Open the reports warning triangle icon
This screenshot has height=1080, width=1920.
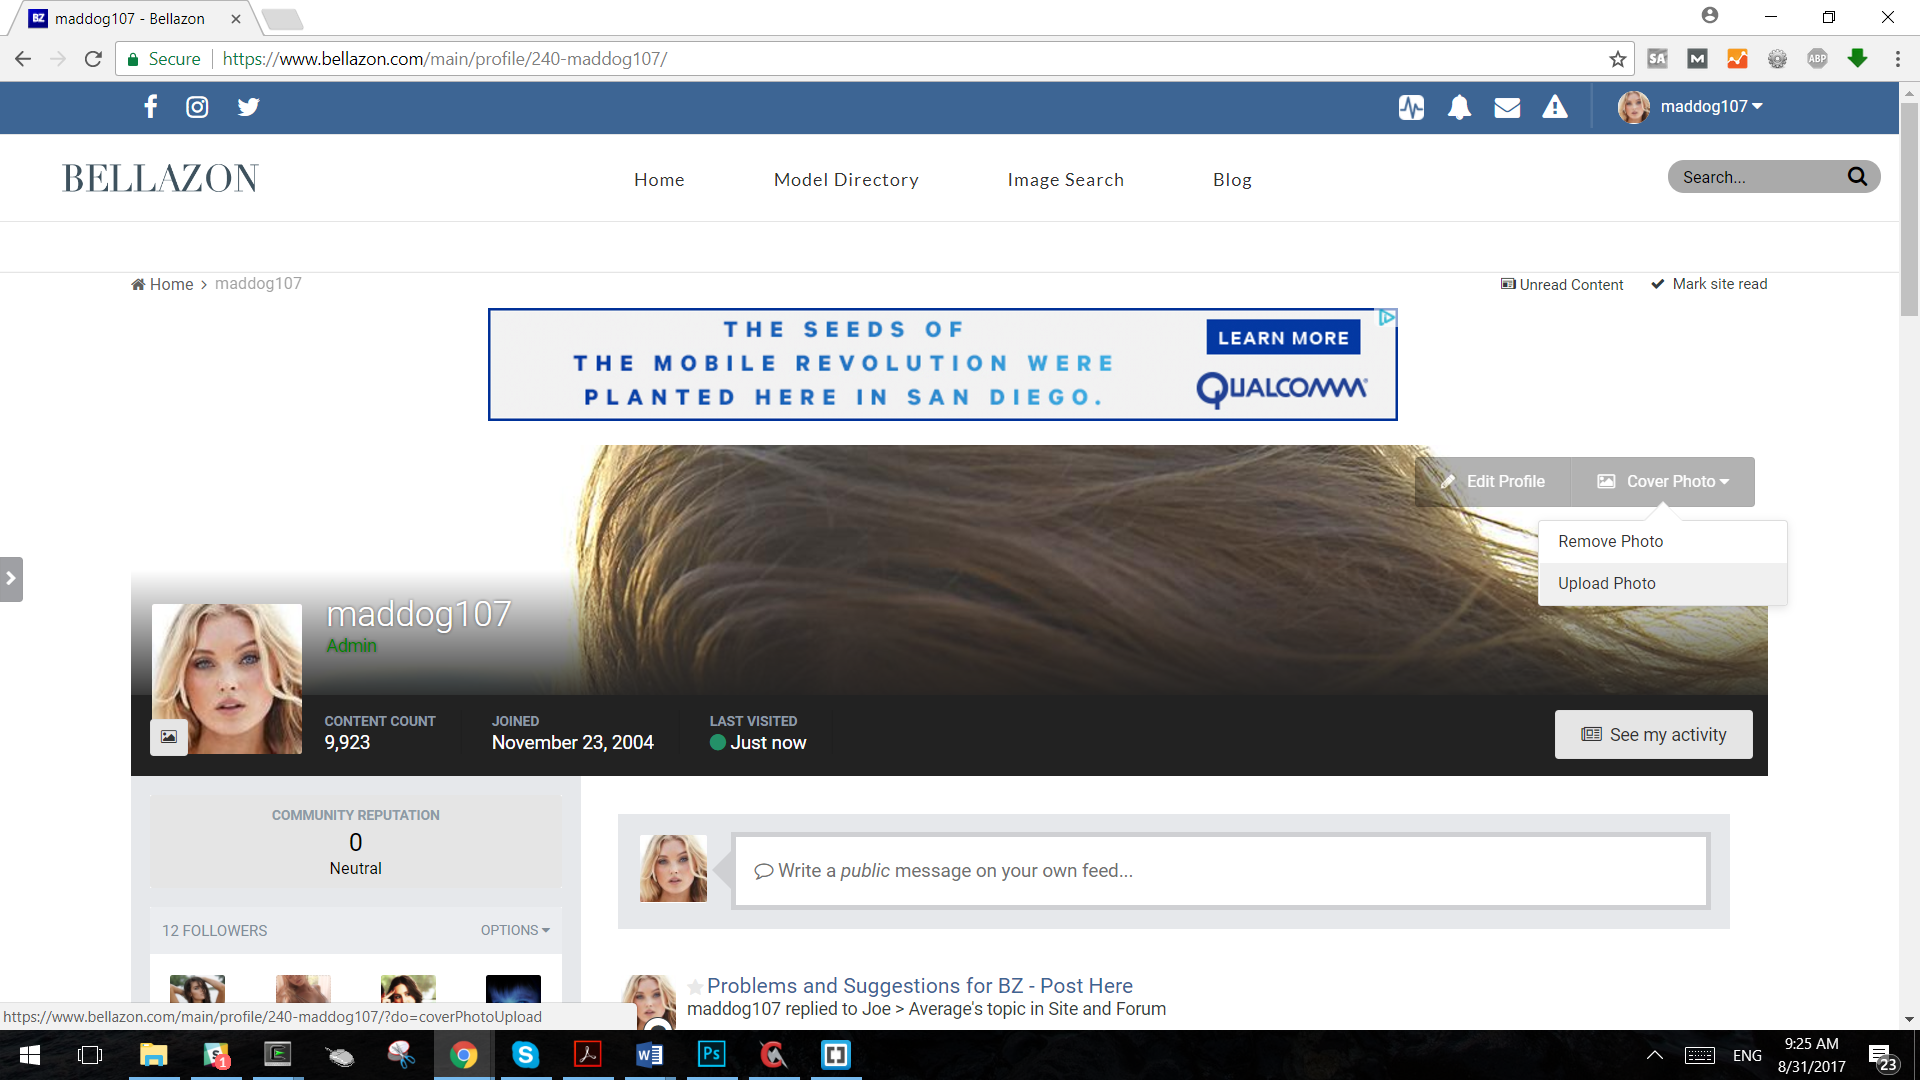(x=1555, y=107)
